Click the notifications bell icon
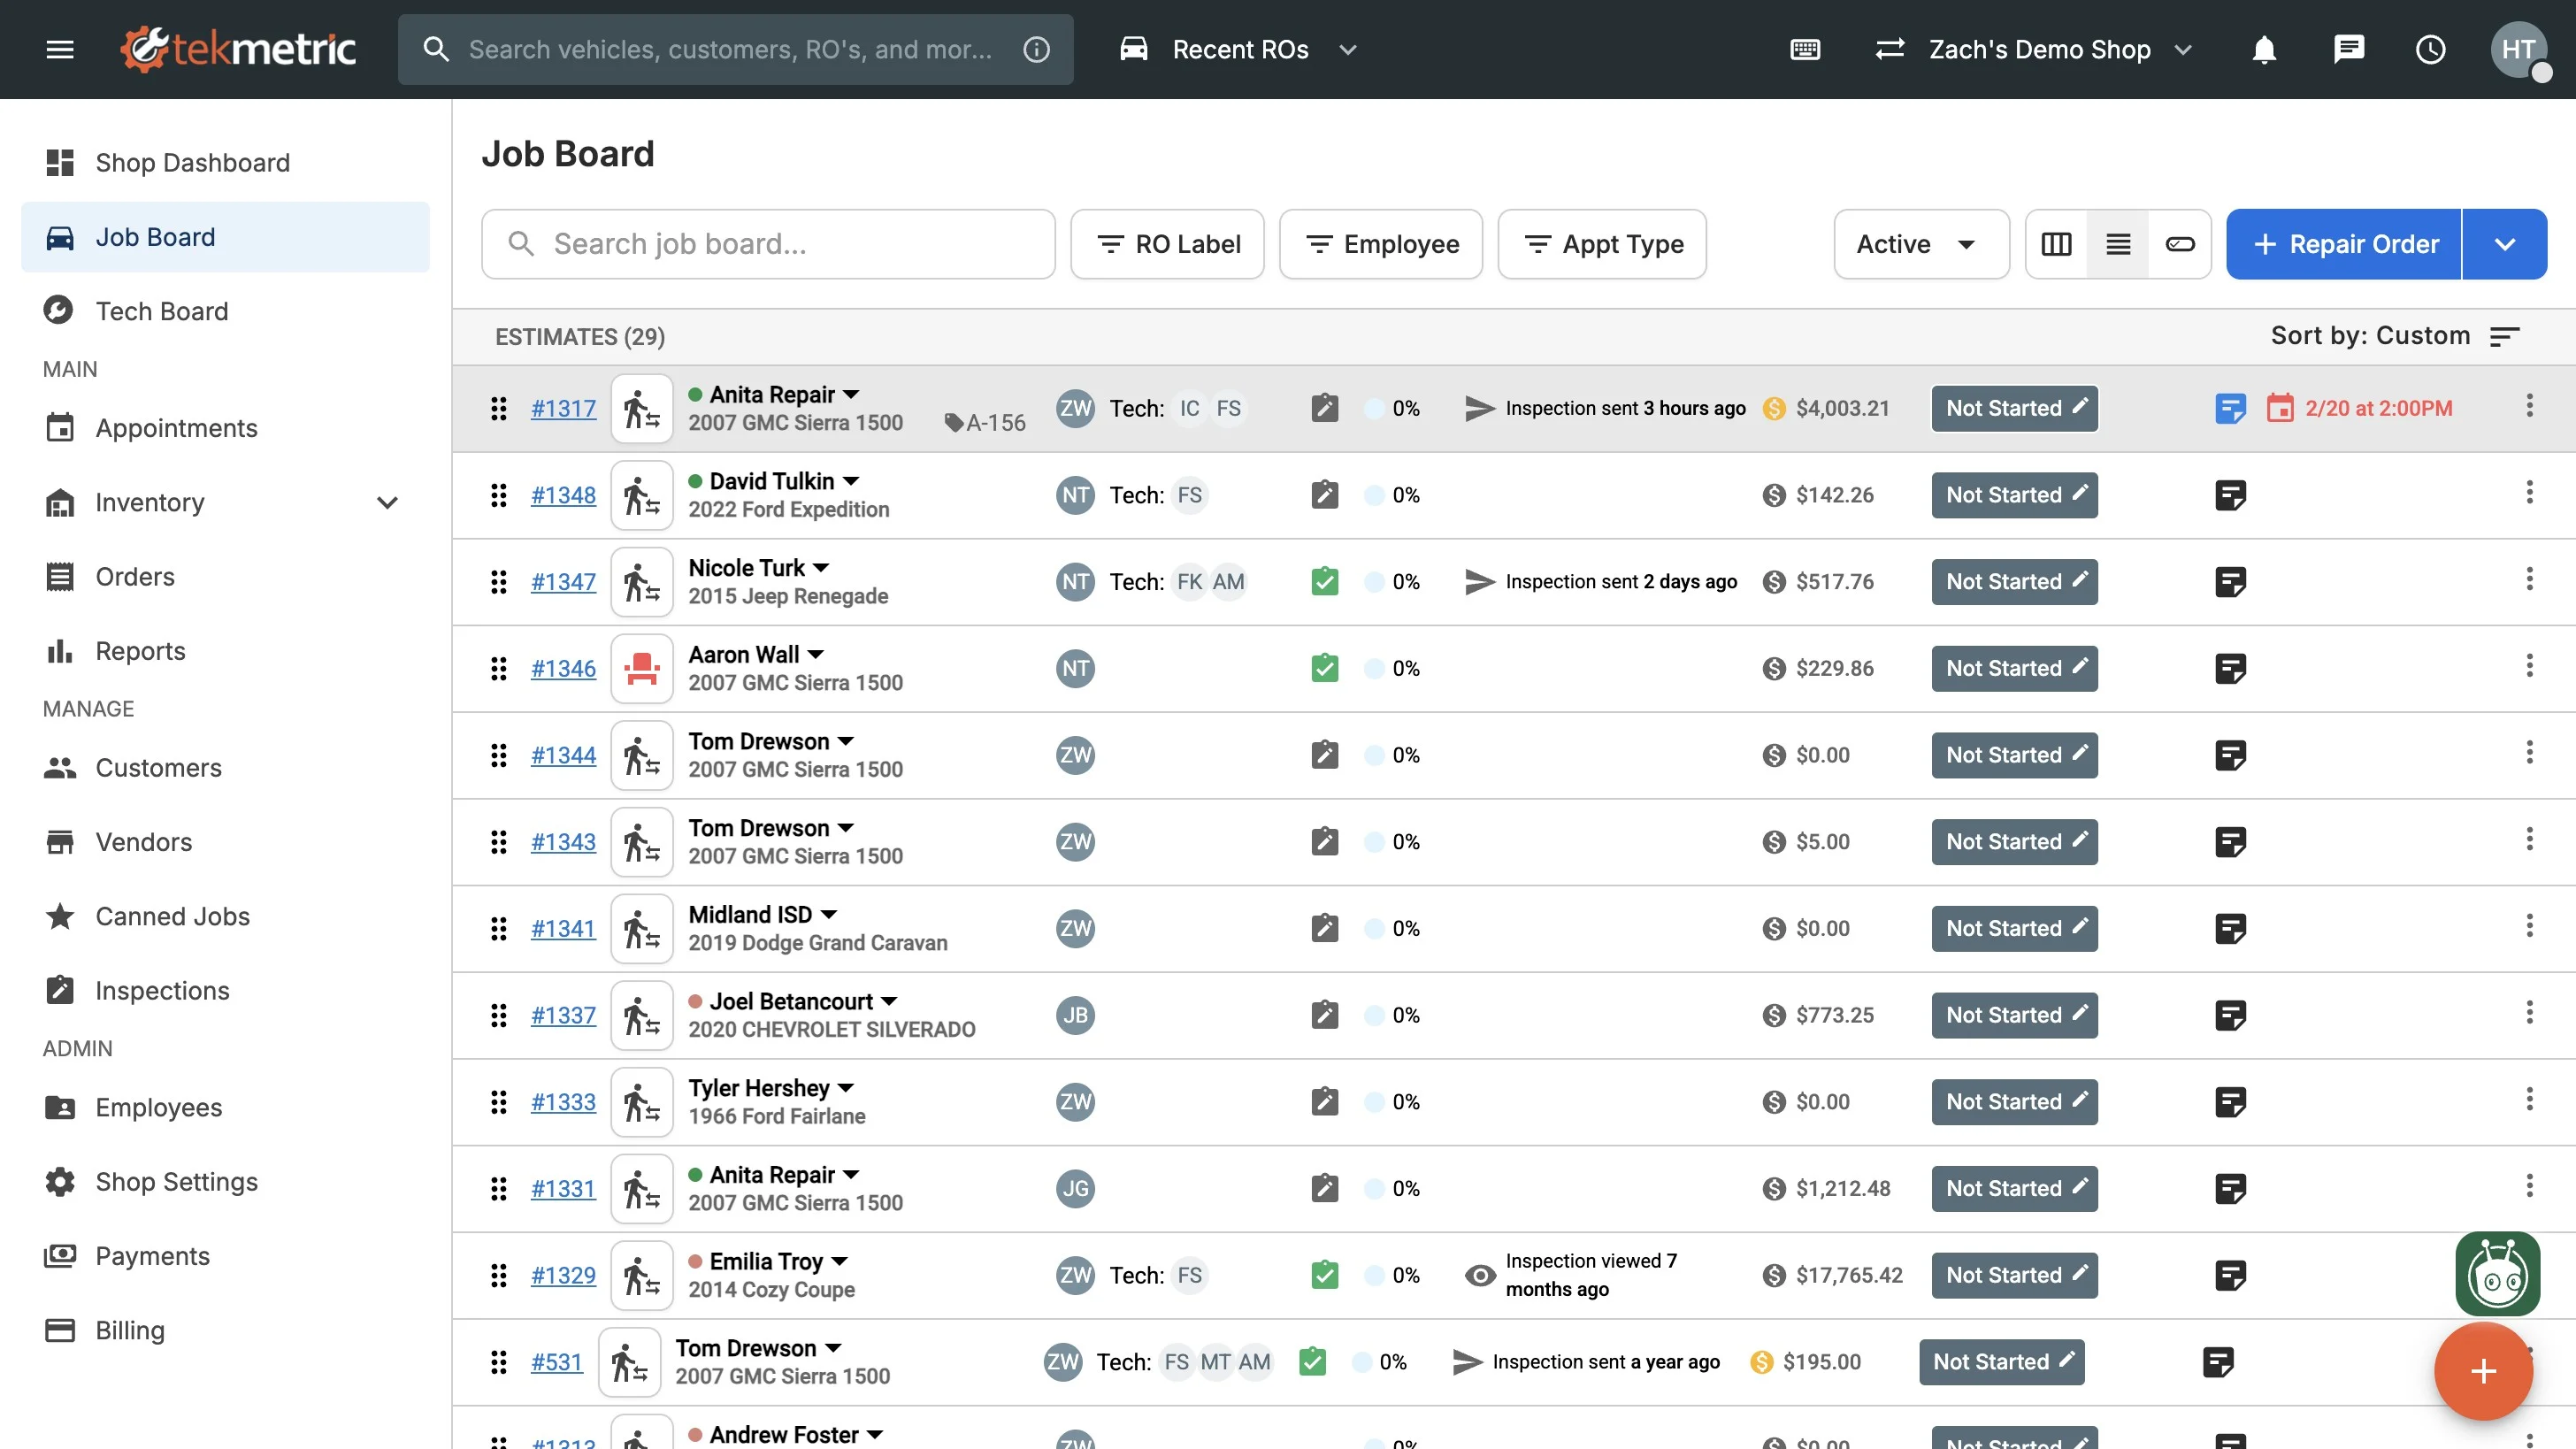The image size is (2576, 1449). pyautogui.click(x=2264, y=49)
